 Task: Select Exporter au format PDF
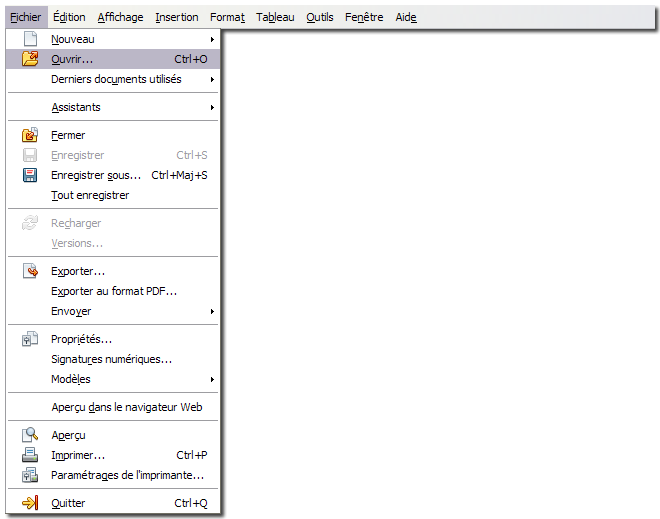(x=113, y=291)
